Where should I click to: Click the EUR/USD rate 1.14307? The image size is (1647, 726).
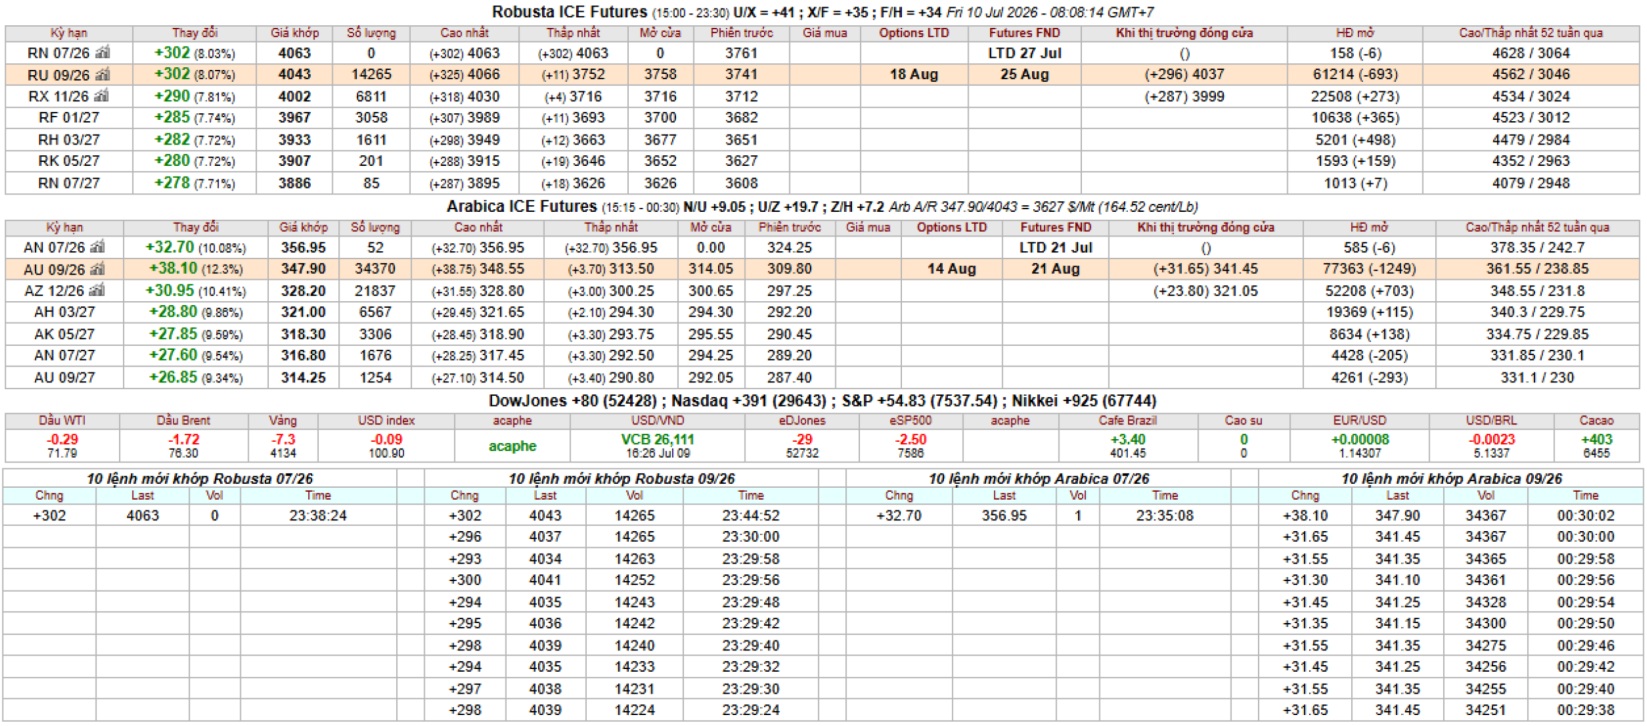pyautogui.click(x=1360, y=453)
